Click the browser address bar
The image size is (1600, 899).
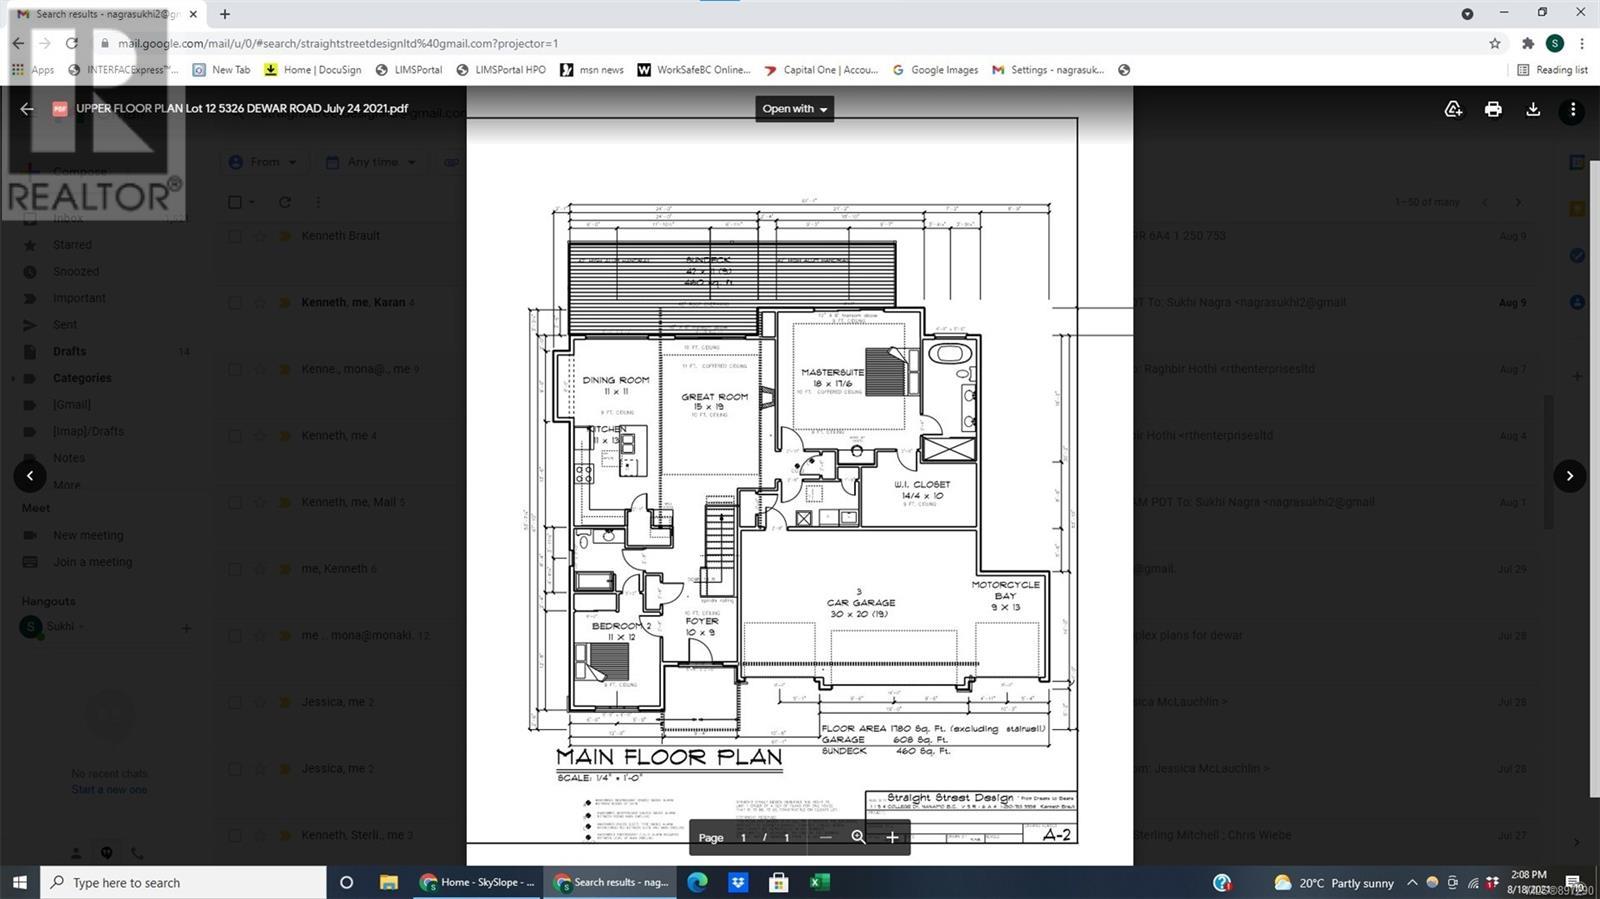coord(790,43)
